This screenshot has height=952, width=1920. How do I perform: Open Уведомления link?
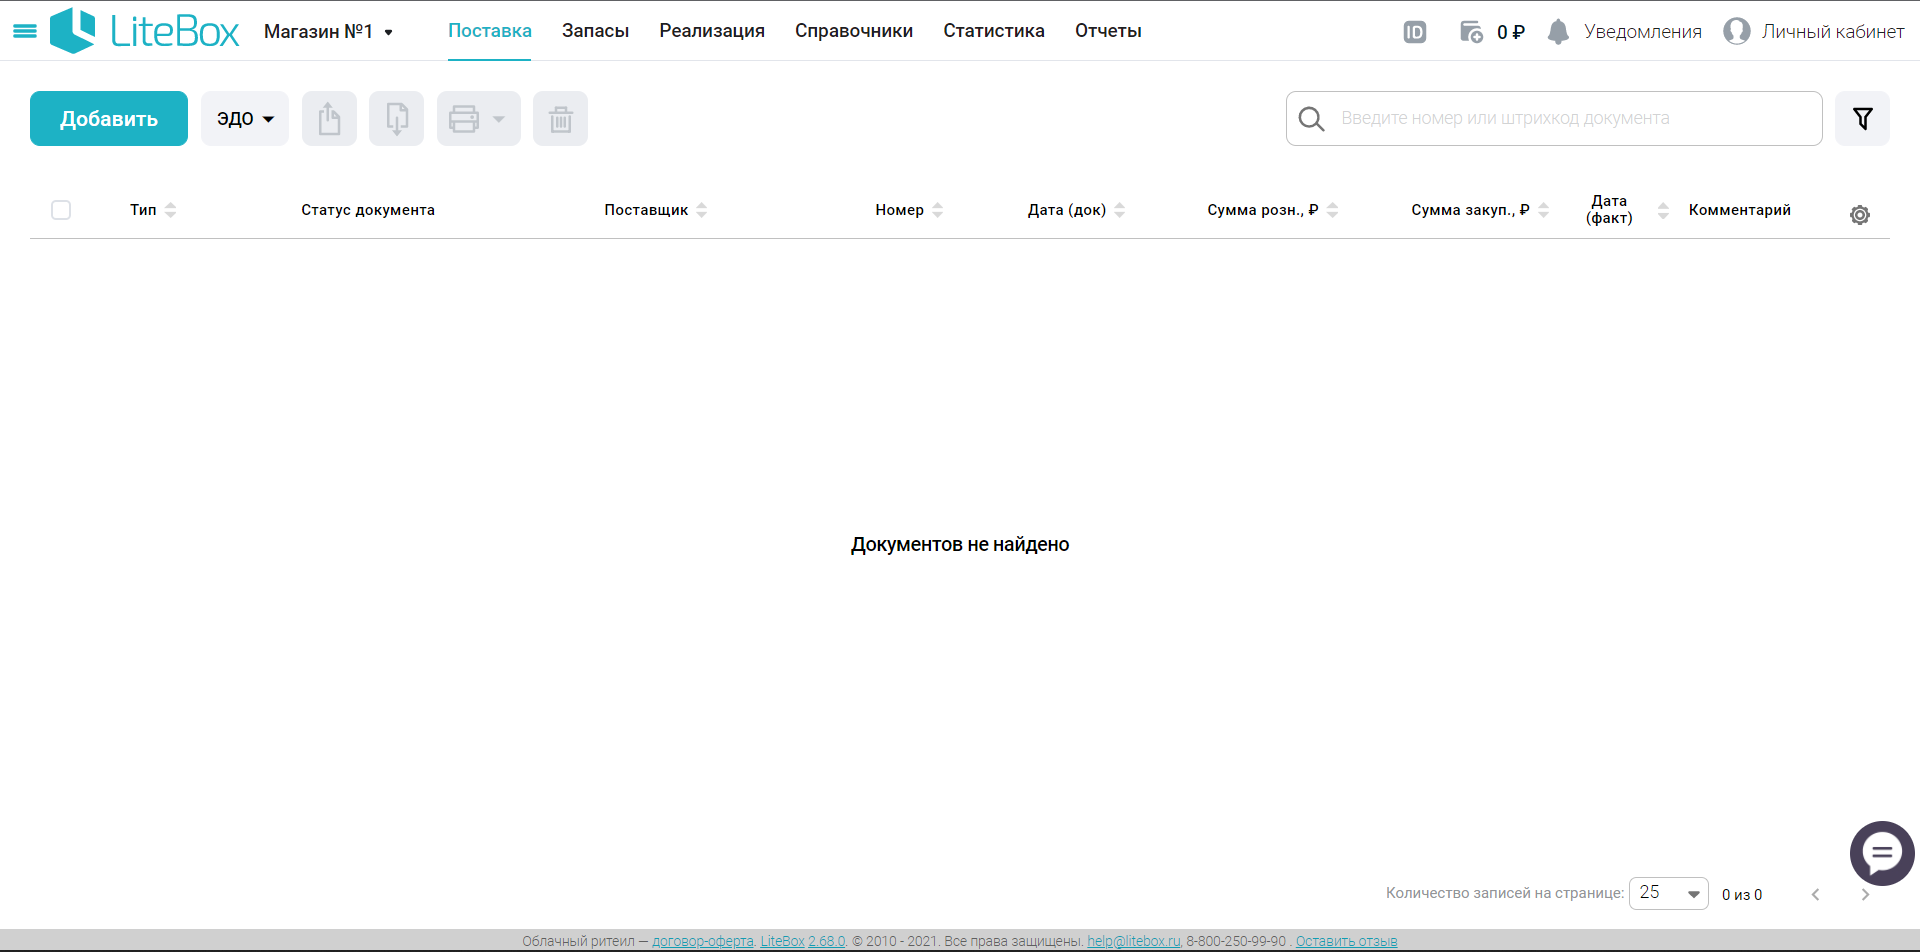1643,32
